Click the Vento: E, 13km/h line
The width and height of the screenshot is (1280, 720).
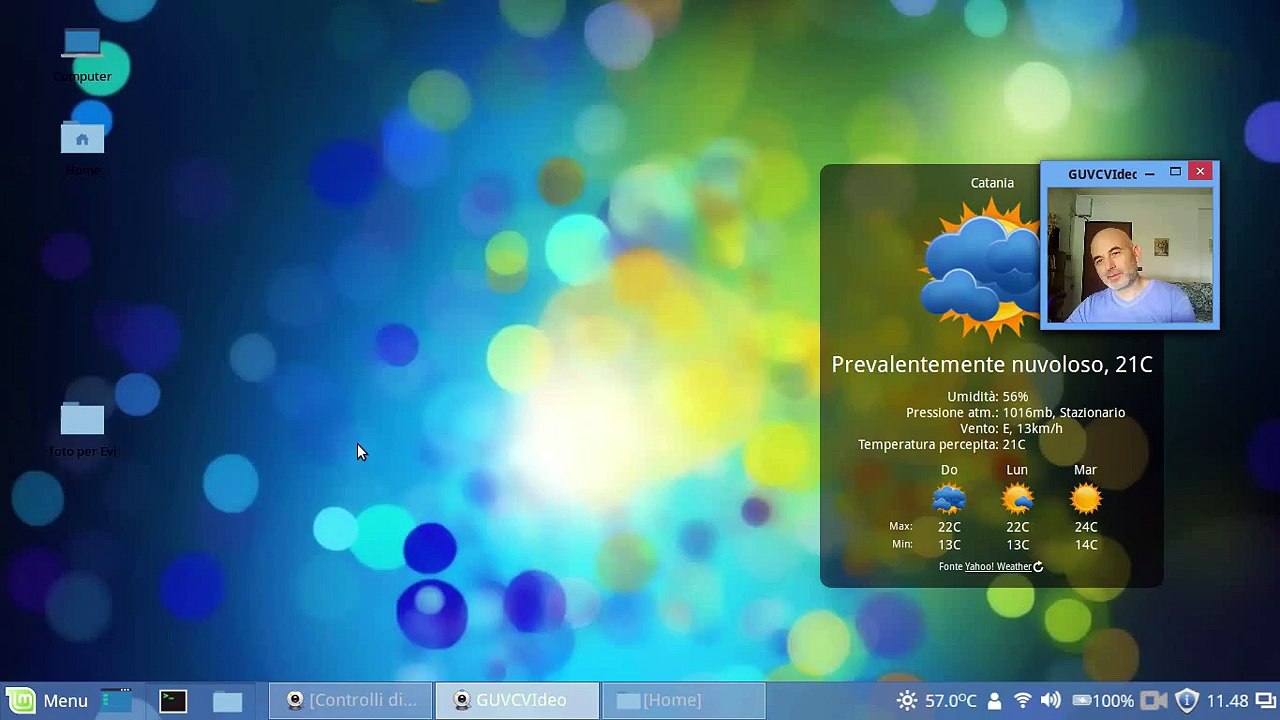tap(1011, 429)
